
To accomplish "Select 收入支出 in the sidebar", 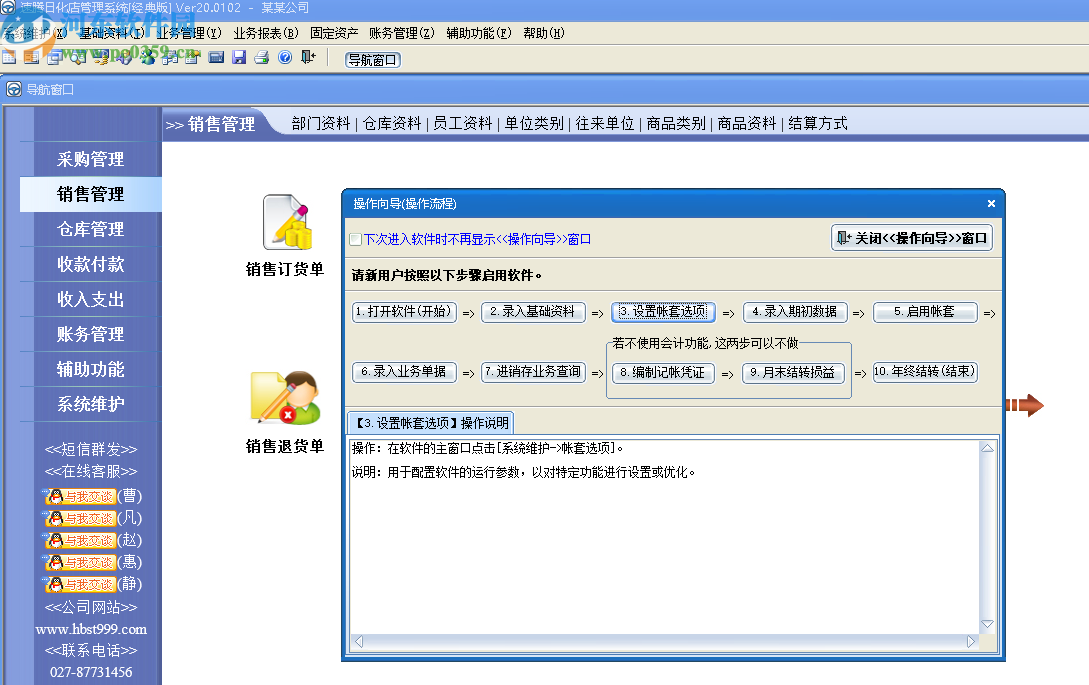I will click(x=90, y=299).
